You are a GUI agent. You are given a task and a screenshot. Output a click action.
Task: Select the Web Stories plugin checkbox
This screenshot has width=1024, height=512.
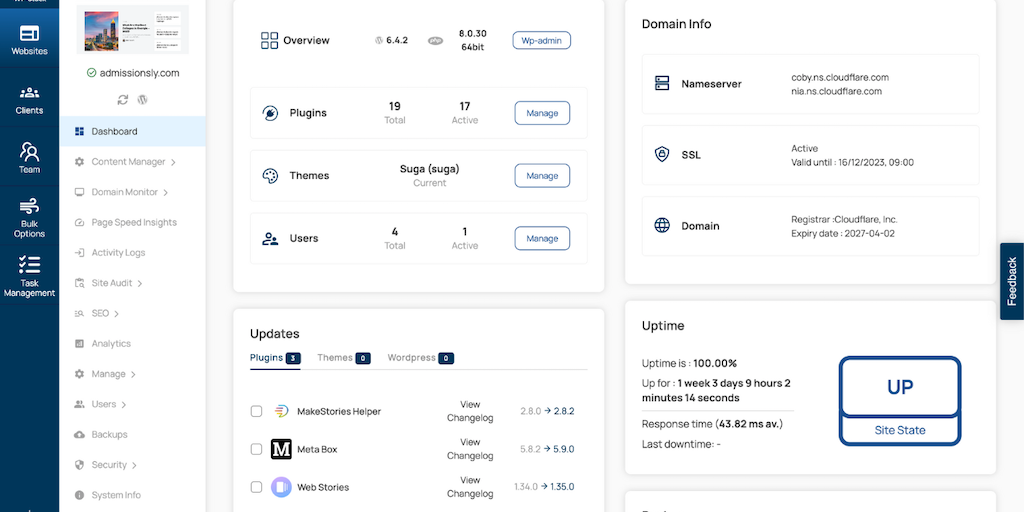(x=257, y=487)
